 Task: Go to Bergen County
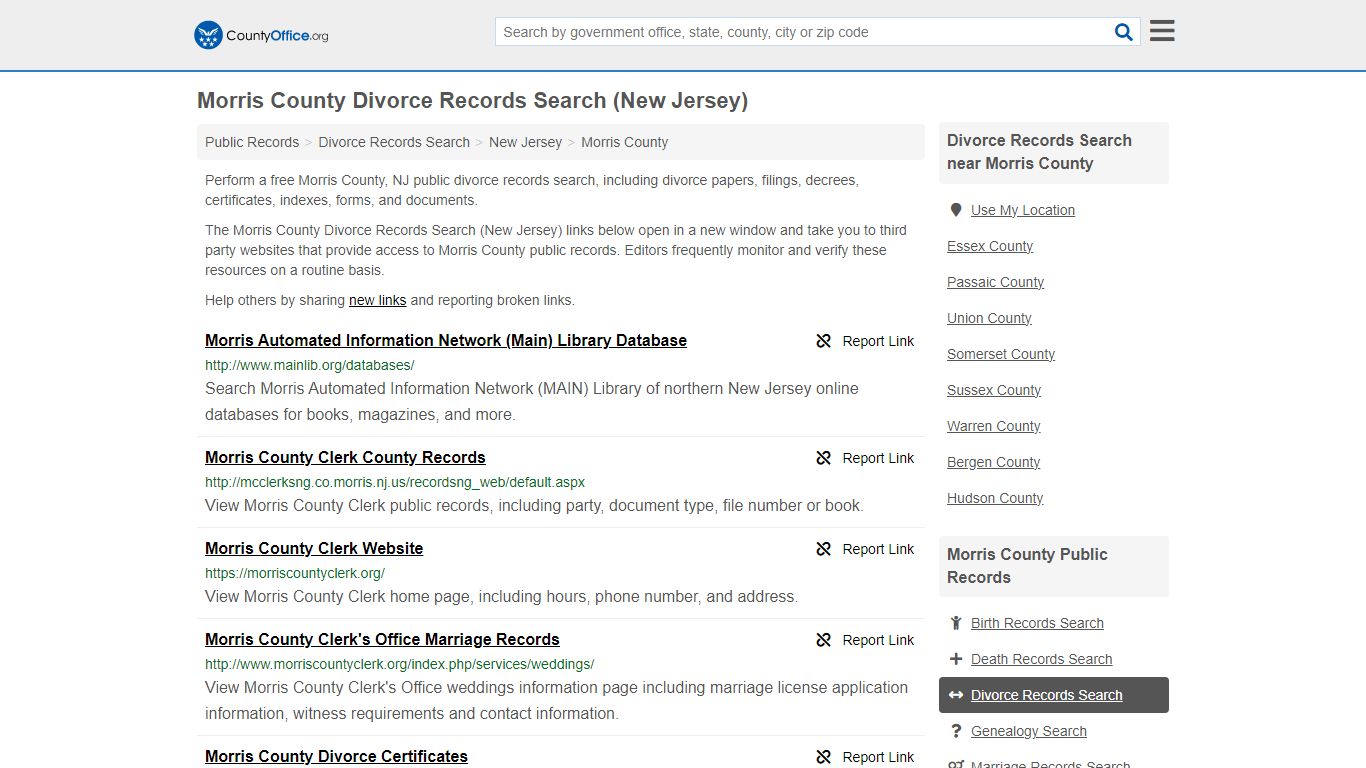coord(993,462)
